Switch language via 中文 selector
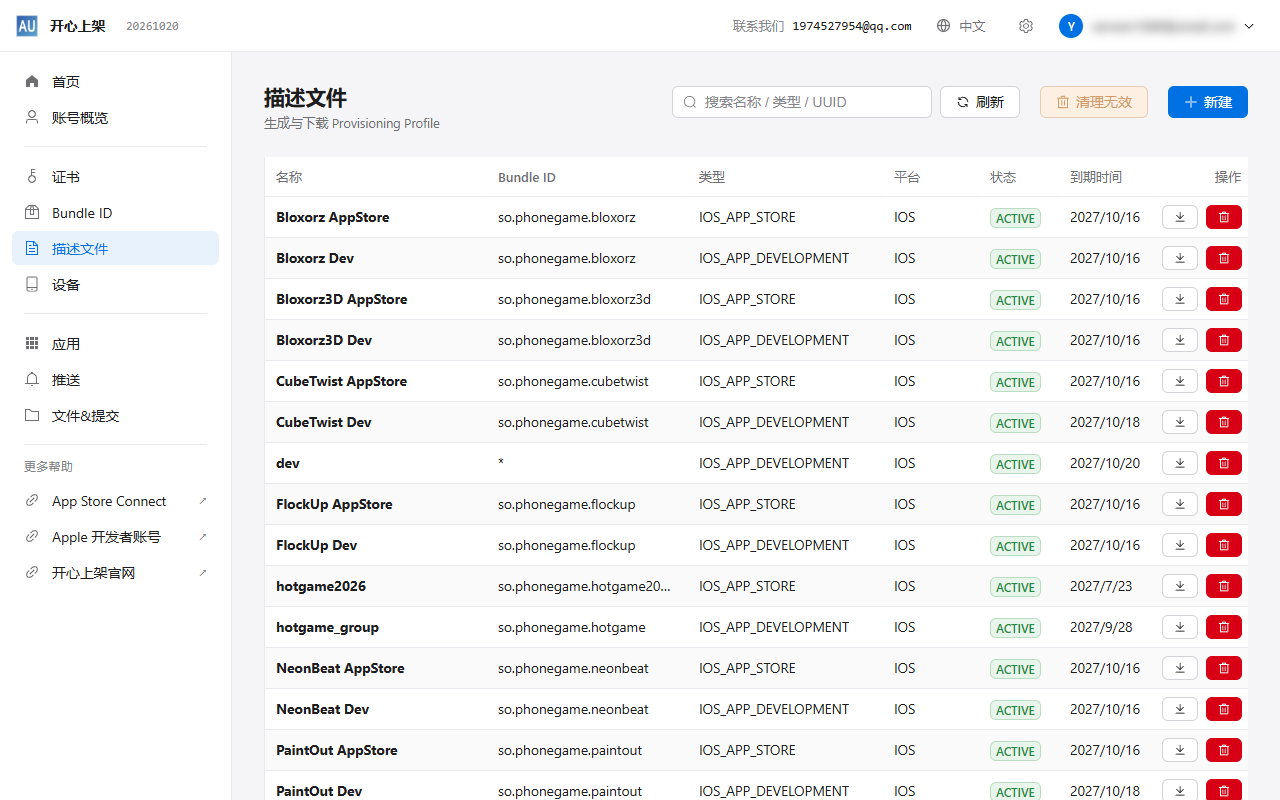The image size is (1280, 800). pos(961,26)
